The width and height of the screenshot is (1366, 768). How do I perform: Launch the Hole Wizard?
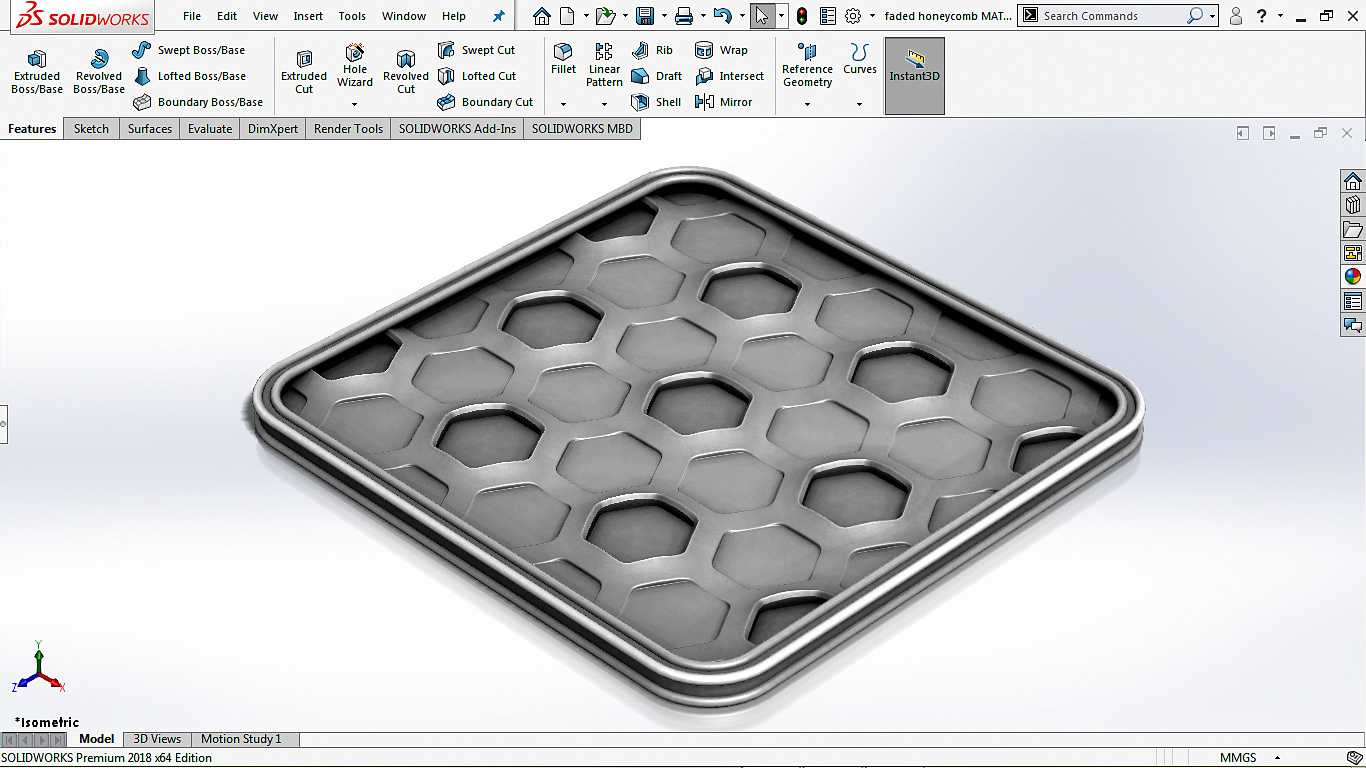(355, 66)
